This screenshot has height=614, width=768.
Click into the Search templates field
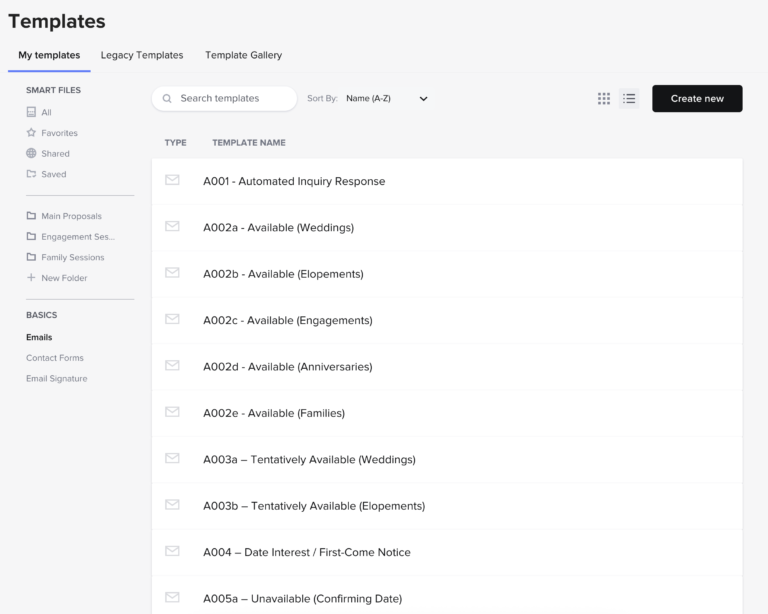224,98
